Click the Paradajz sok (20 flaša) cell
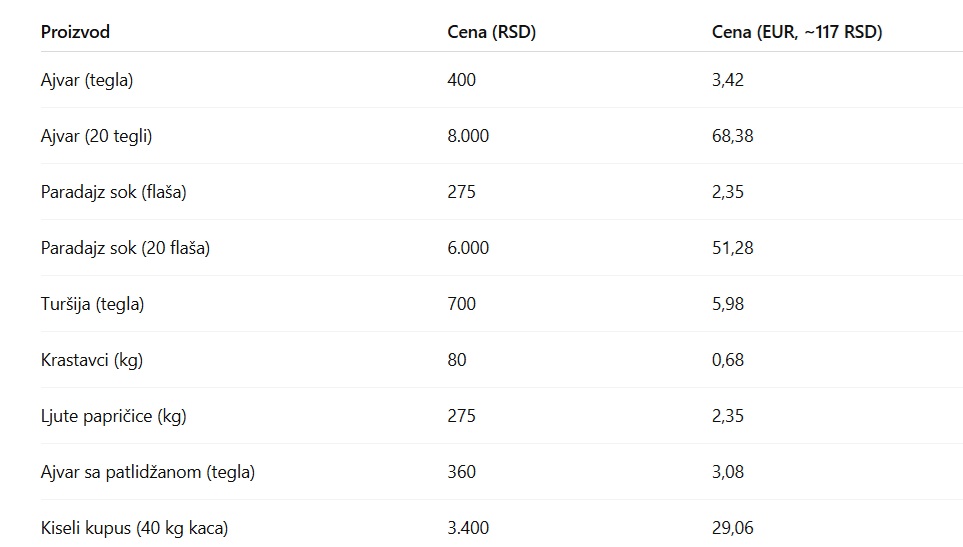Image resolution: width=963 pixels, height=547 pixels. [x=125, y=248]
